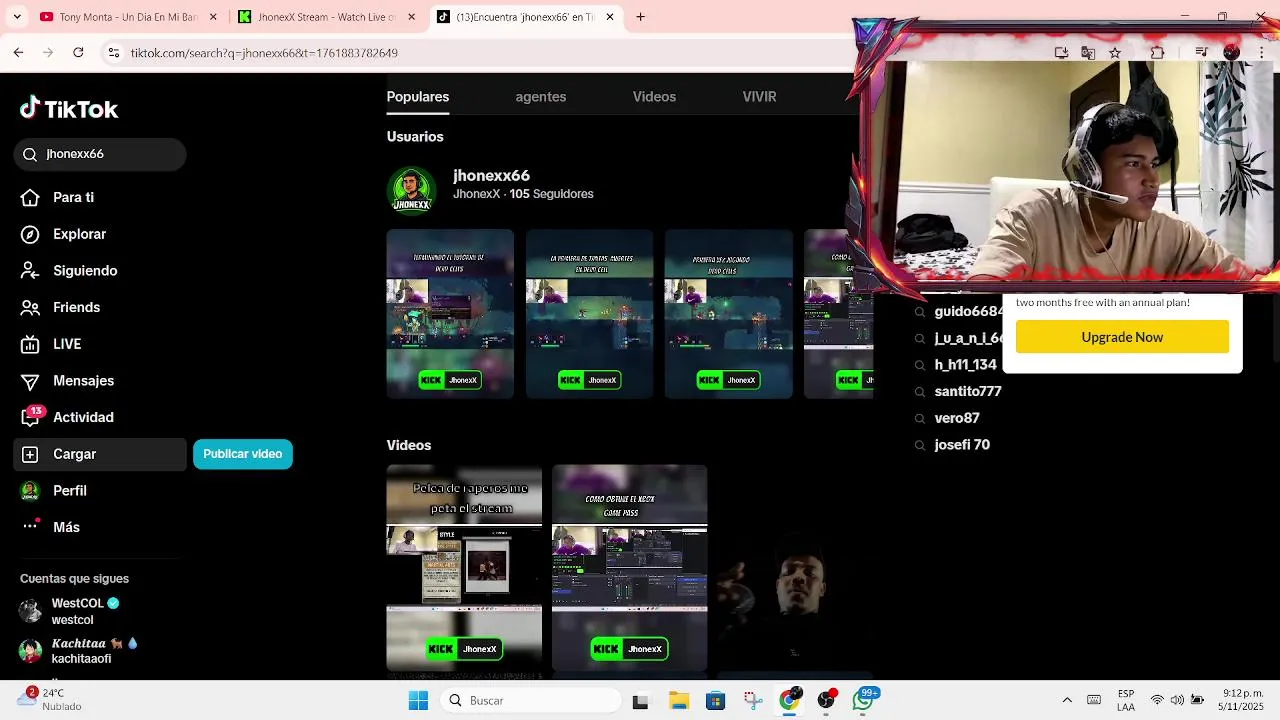Open File Explorer from taskbar
Image resolution: width=1280 pixels, height=720 pixels.
click(679, 701)
